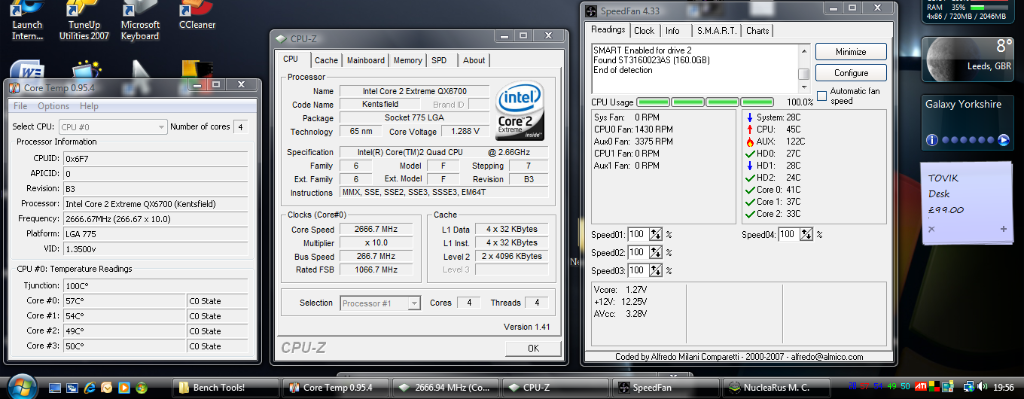Switch to the Info tab in SpeedFan
1024x399 pixels.
[x=672, y=31]
